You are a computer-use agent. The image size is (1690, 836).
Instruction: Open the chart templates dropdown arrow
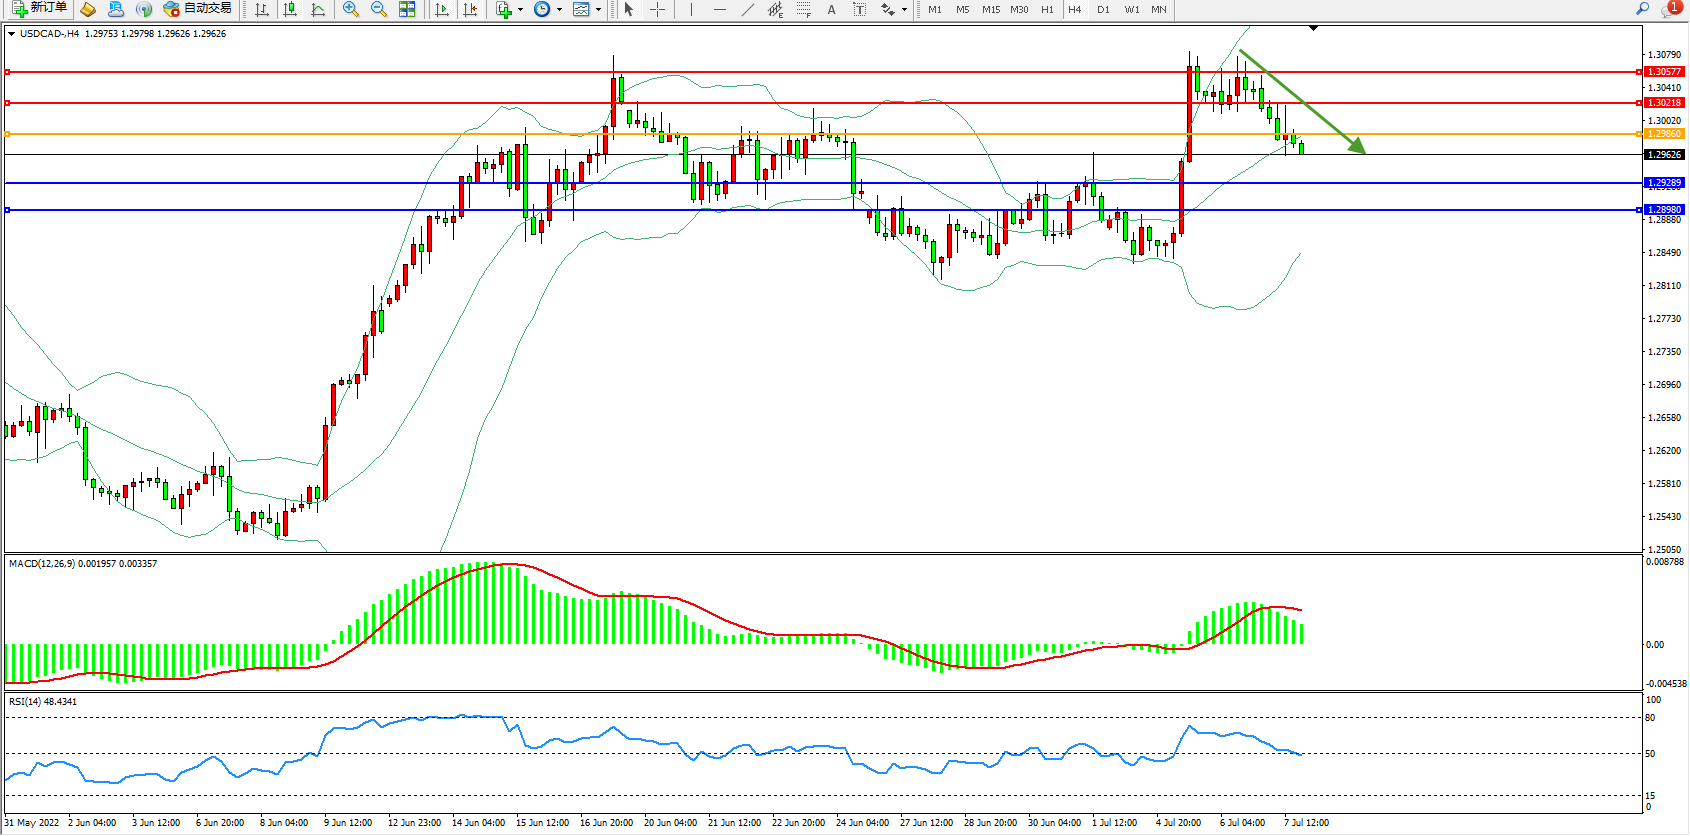click(x=598, y=10)
